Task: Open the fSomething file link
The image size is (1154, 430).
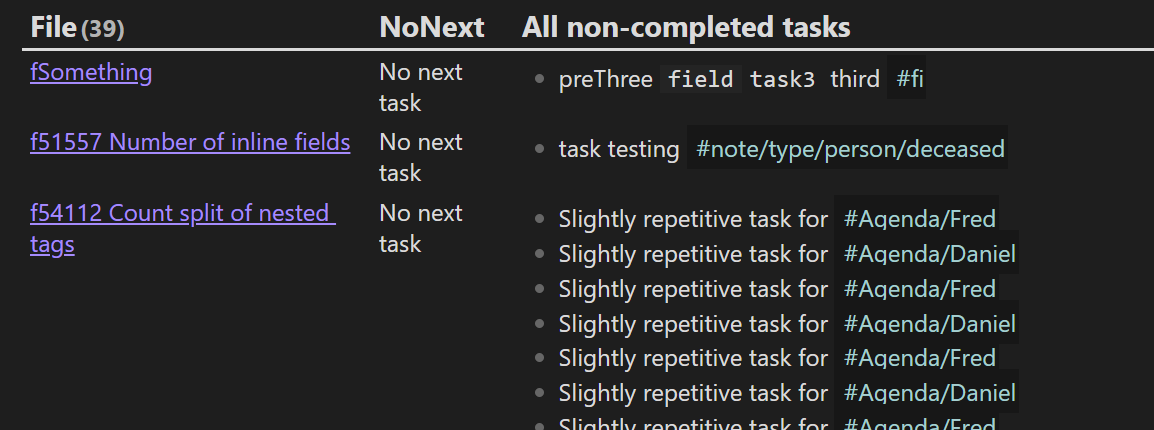Action: (91, 72)
